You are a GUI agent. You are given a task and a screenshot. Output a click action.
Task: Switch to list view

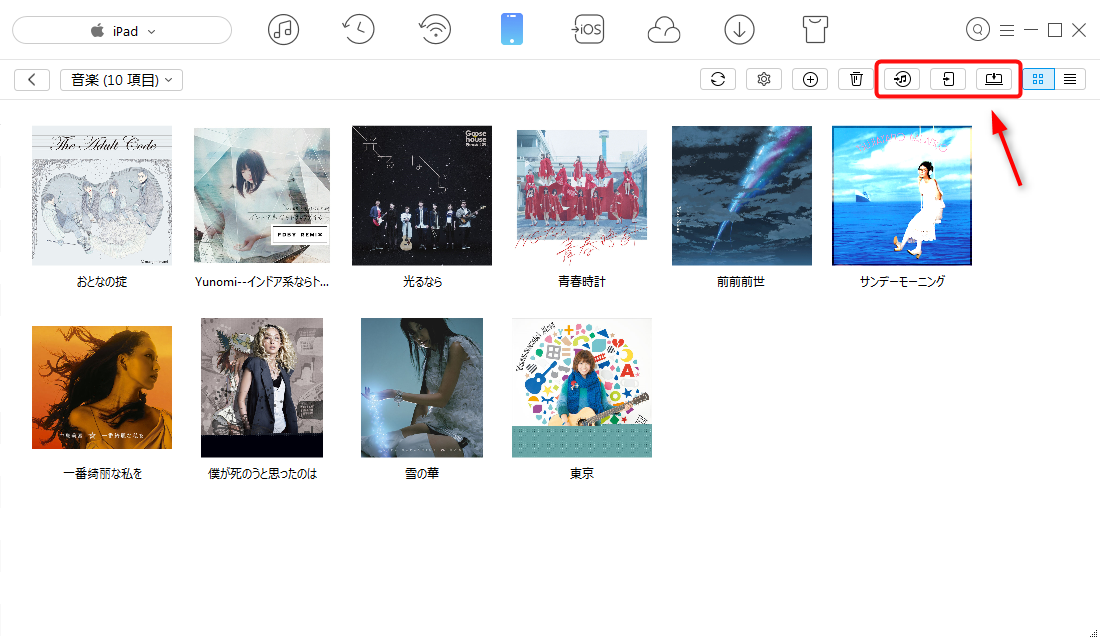[x=1070, y=79]
